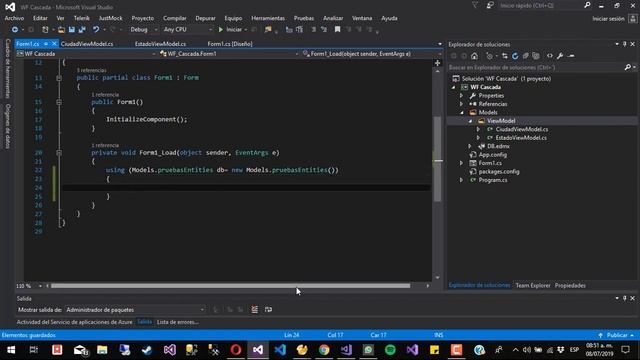This screenshot has width=640, height=360.
Task: Open the Cuadro de herramientas side tab
Action: (8, 69)
